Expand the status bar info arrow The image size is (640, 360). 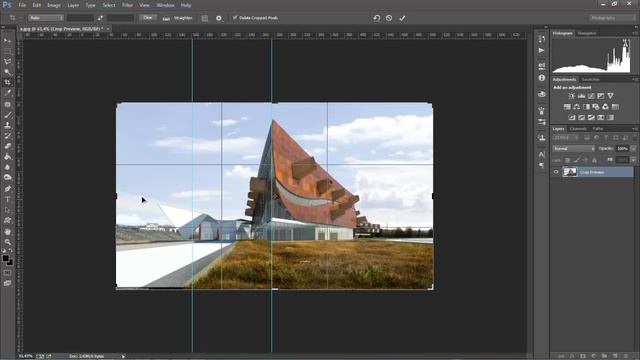[123, 356]
